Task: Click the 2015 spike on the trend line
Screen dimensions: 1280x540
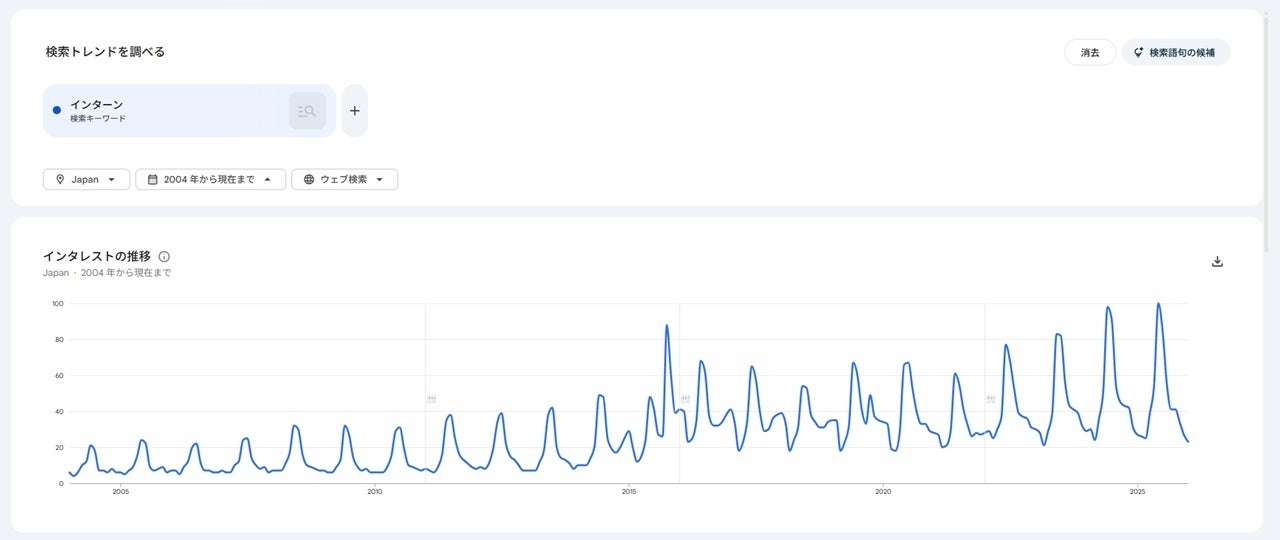Action: click(666, 325)
